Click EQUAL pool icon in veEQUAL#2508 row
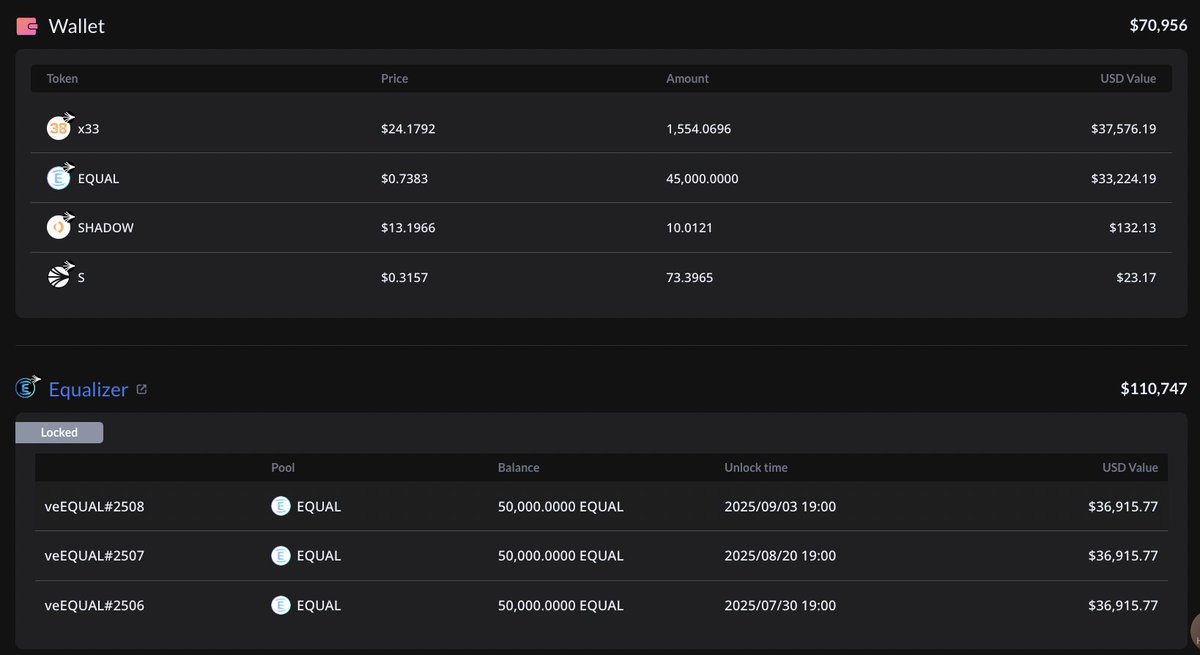Viewport: 1200px width, 655px height. click(x=281, y=507)
